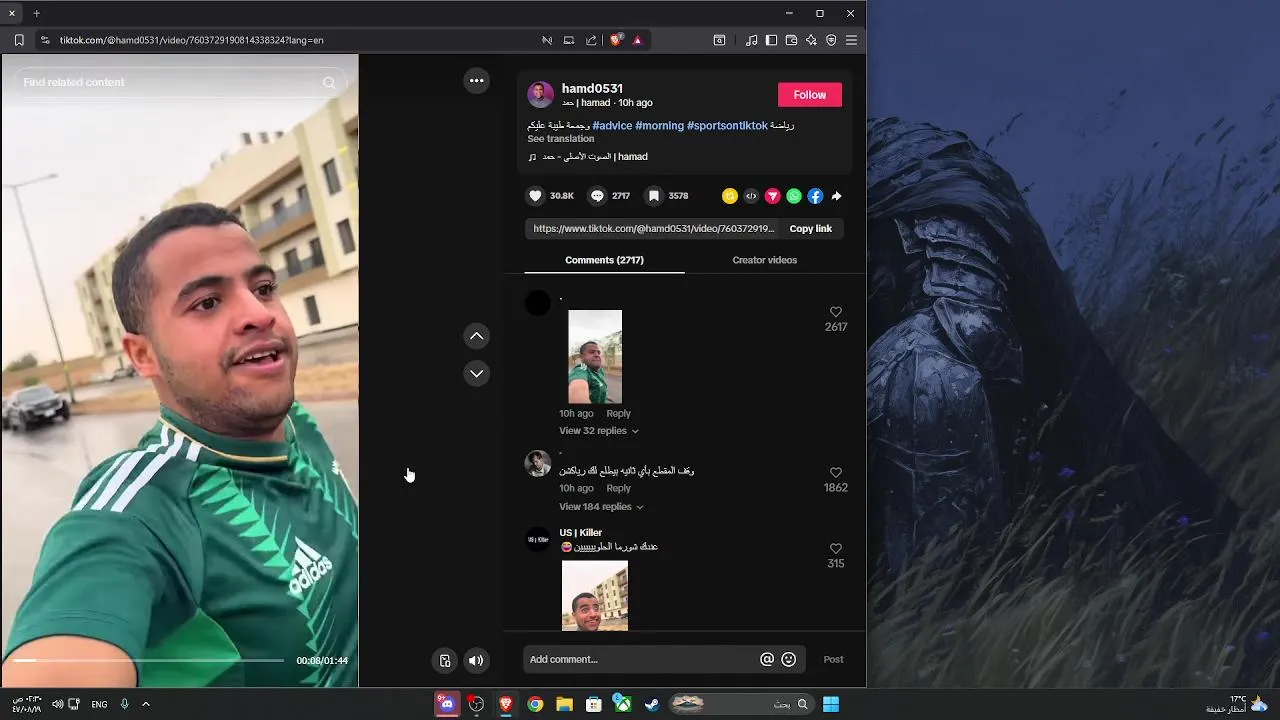This screenshot has width=1280, height=720.
Task: Click the browser address bar URL
Action: click(x=191, y=40)
